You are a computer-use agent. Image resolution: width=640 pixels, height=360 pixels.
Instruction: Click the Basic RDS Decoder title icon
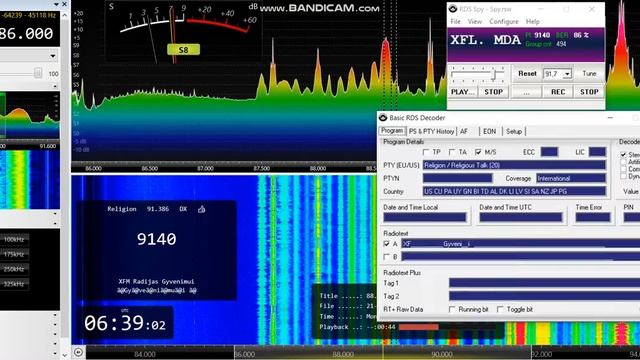coord(382,118)
